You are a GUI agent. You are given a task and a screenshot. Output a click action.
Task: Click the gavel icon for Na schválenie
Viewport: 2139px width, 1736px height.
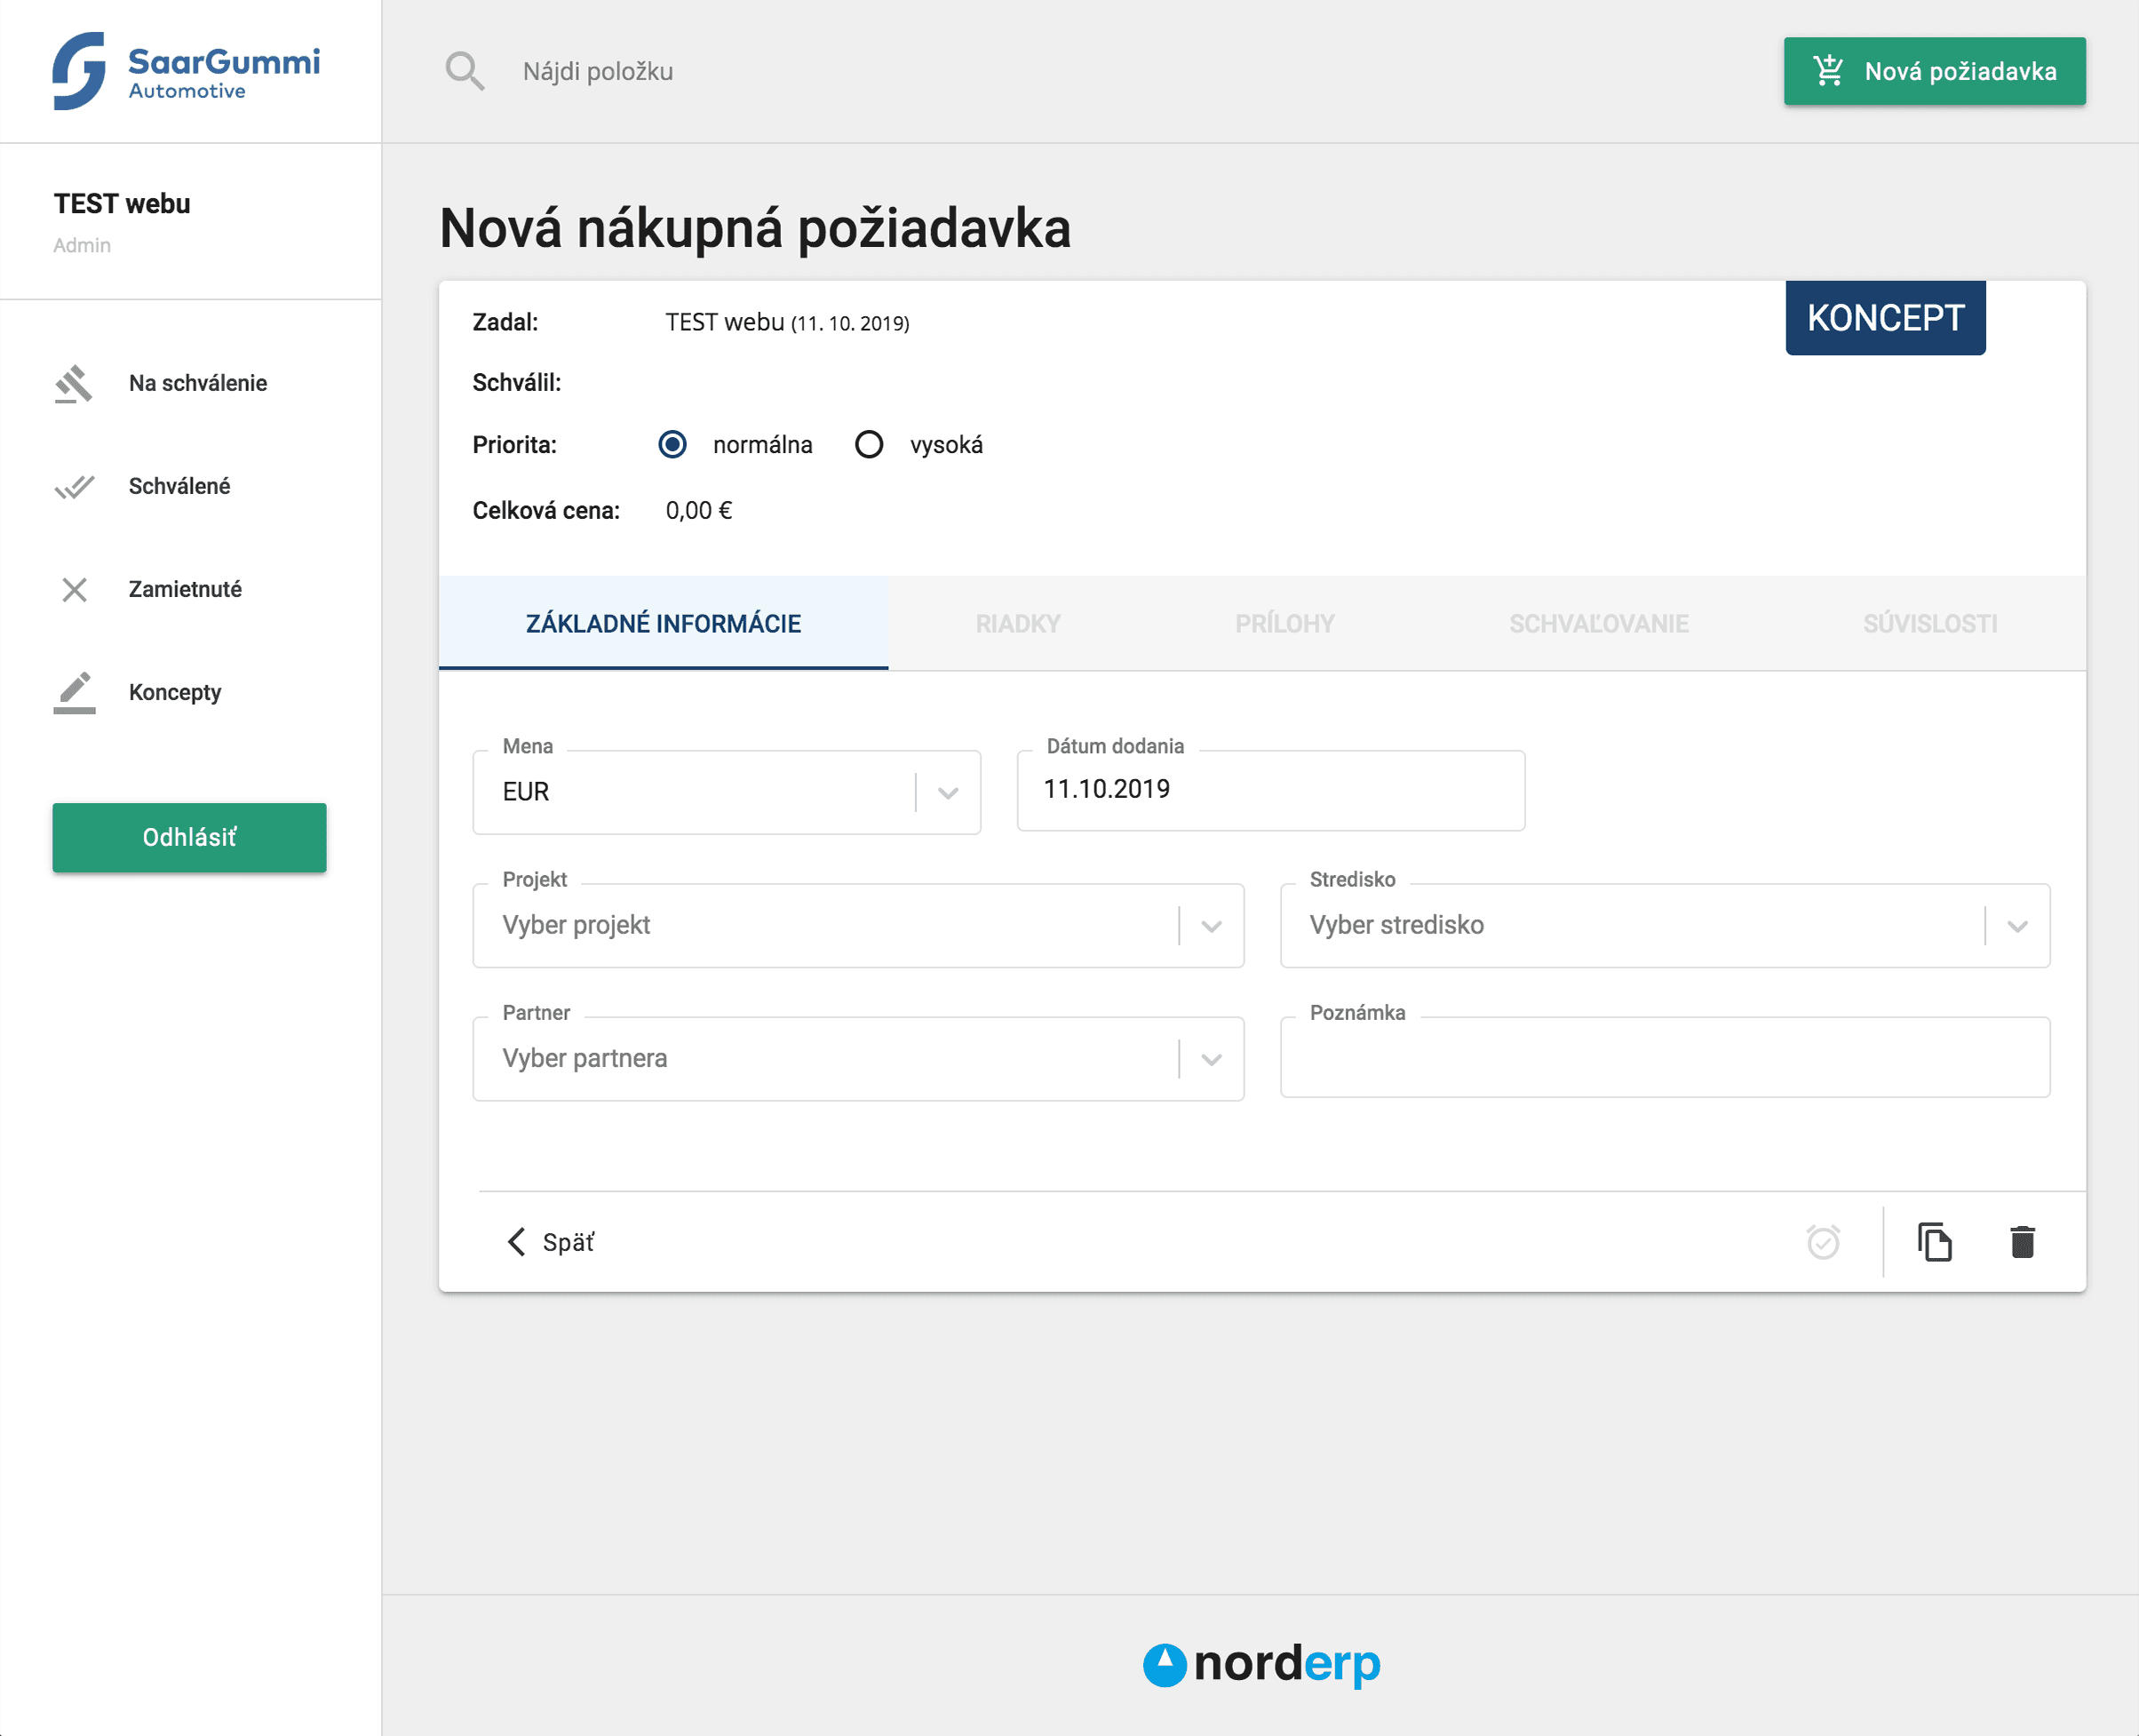pos(74,384)
